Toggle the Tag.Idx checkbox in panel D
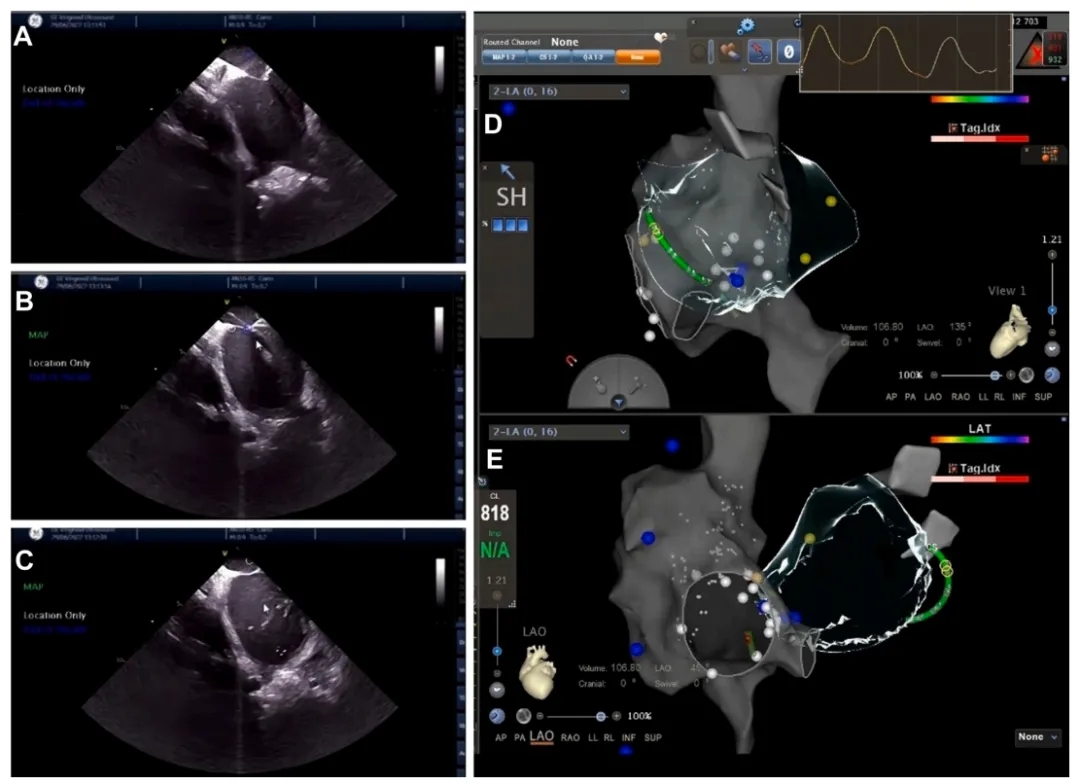 click(953, 128)
